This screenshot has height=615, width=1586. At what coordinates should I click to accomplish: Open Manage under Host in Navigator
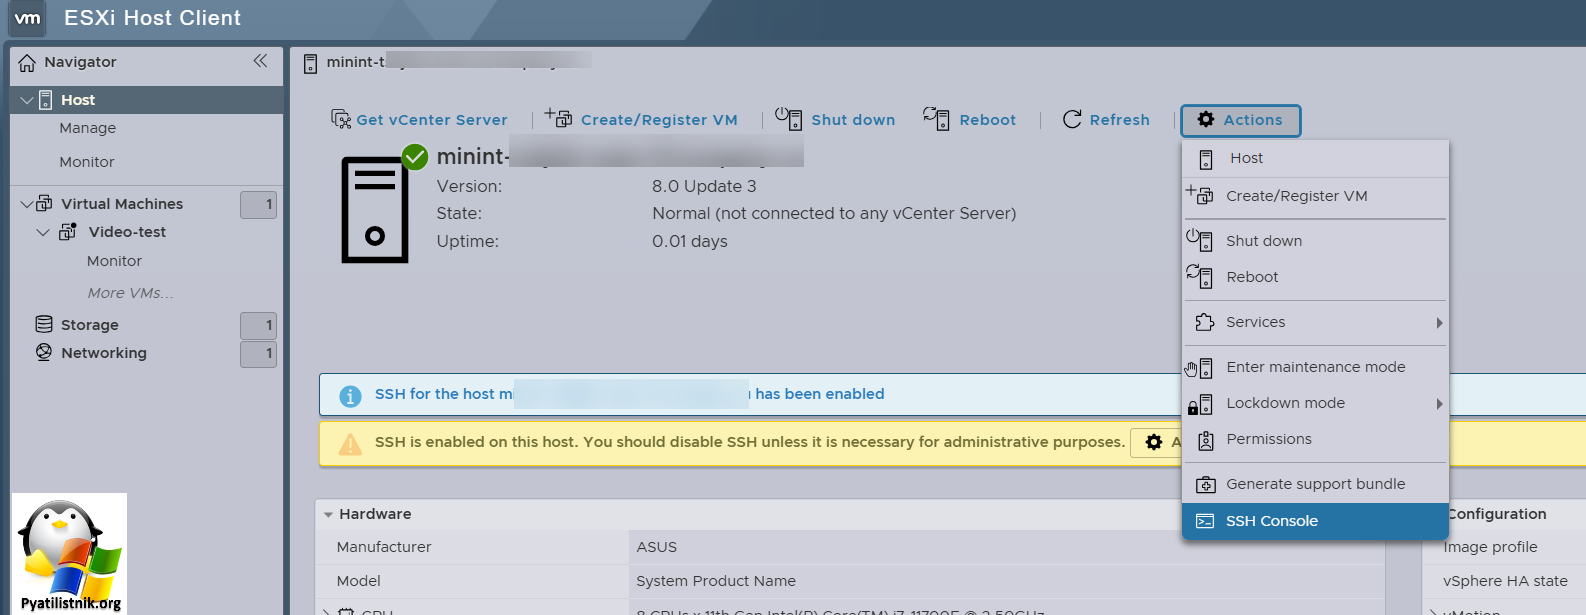(x=87, y=128)
